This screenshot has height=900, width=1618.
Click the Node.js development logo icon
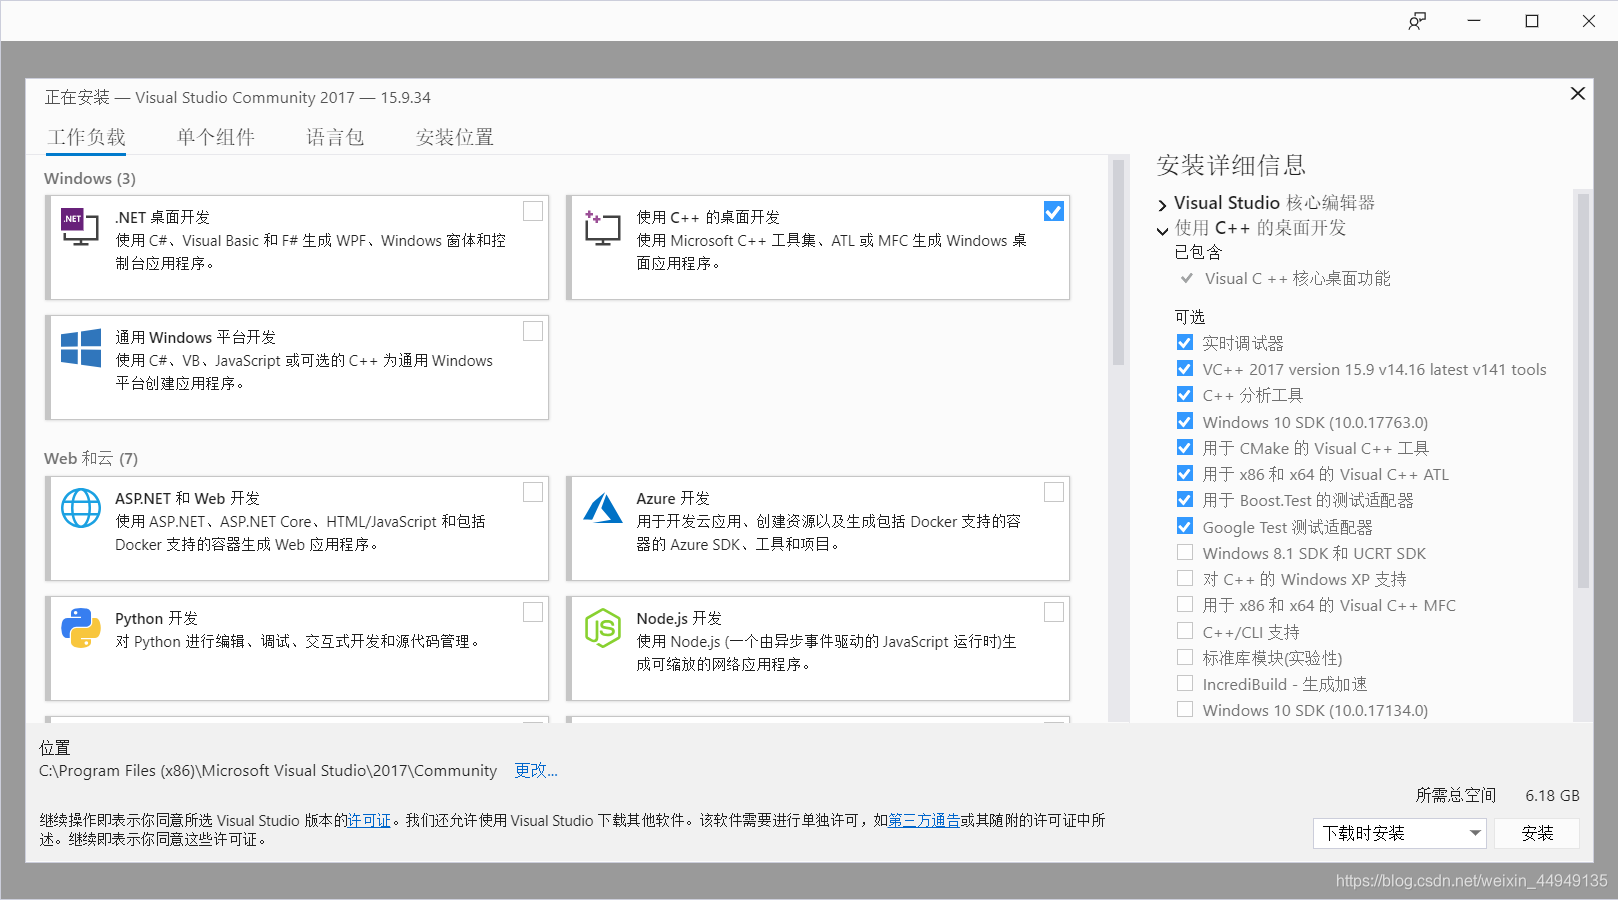click(x=603, y=628)
